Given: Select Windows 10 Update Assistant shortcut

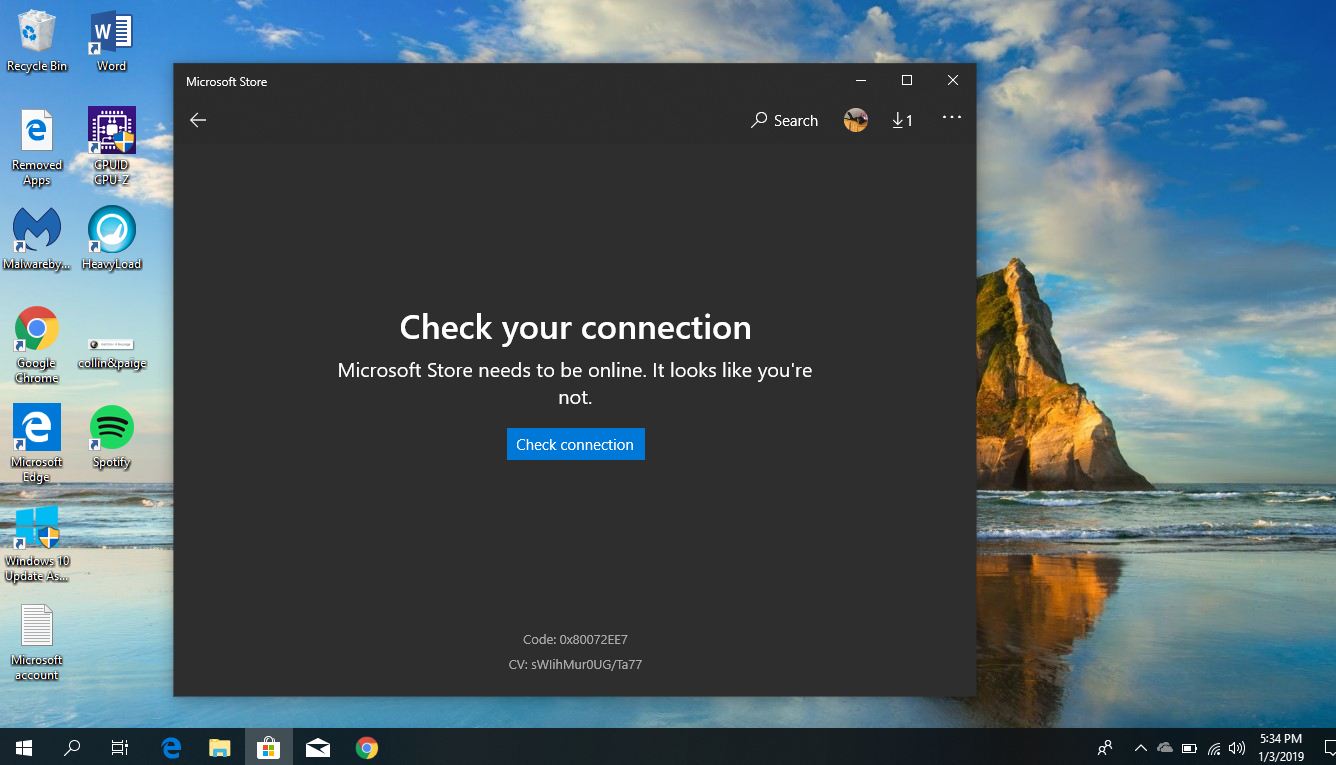Looking at the screenshot, I should click(37, 543).
